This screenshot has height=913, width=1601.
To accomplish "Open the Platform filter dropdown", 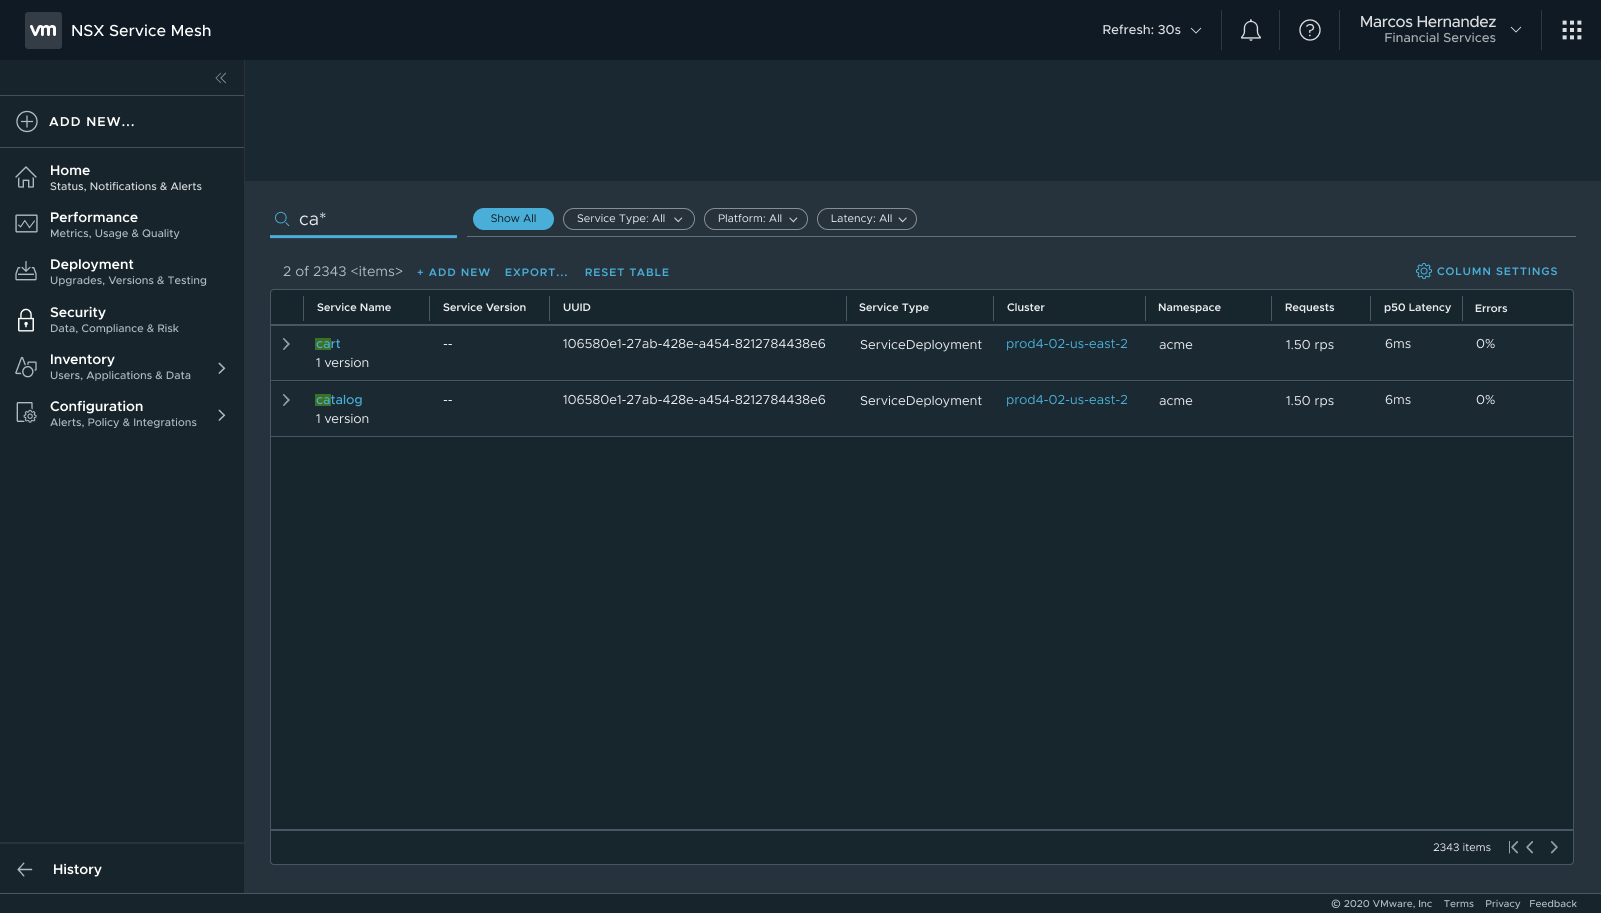I will pyautogui.click(x=756, y=219).
